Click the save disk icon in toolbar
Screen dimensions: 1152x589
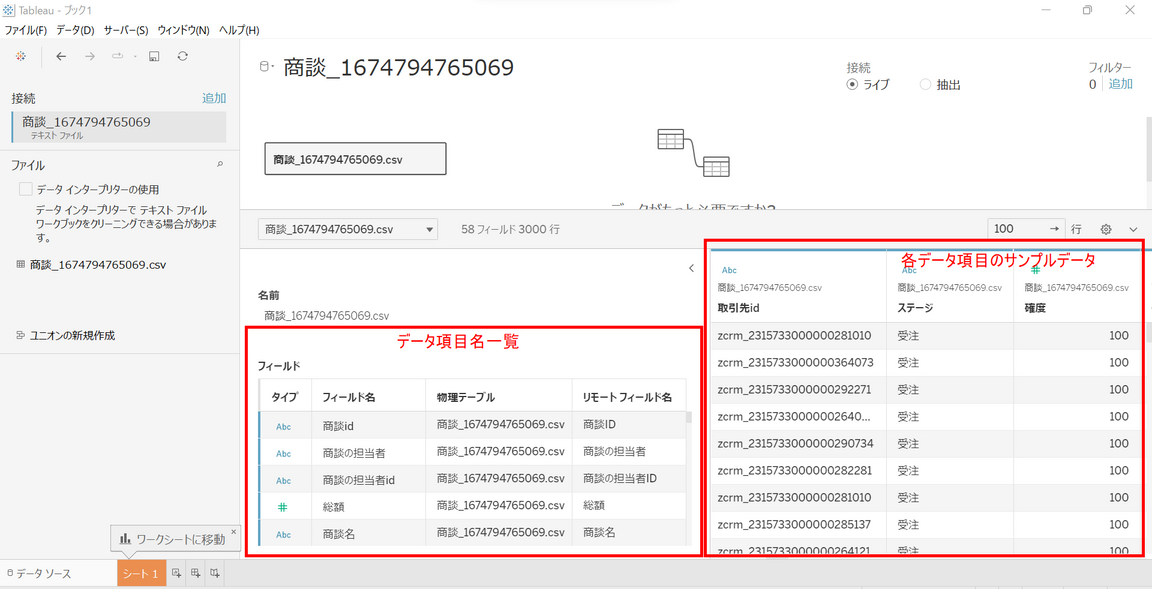tap(154, 57)
